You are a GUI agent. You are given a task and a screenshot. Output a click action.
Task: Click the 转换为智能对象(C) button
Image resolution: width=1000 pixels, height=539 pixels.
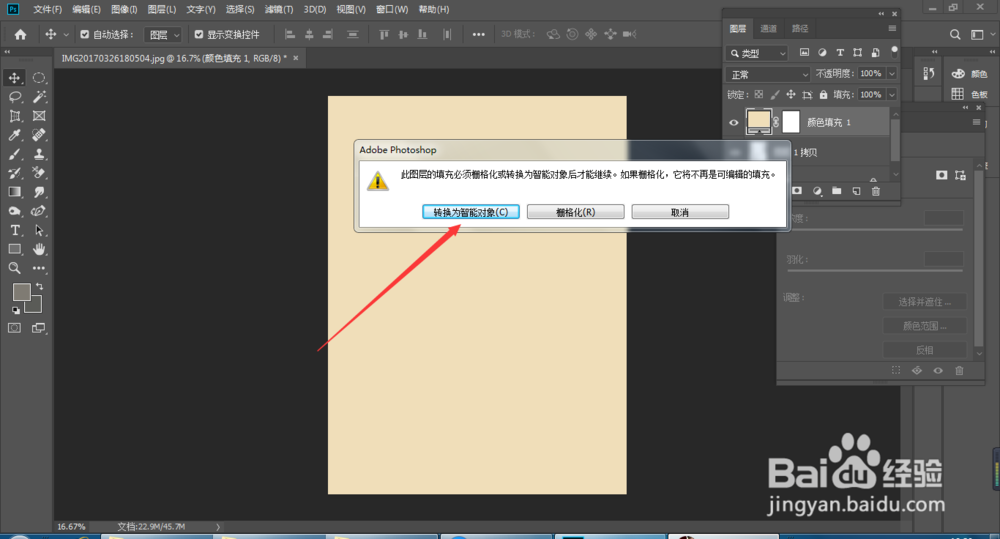tap(471, 212)
